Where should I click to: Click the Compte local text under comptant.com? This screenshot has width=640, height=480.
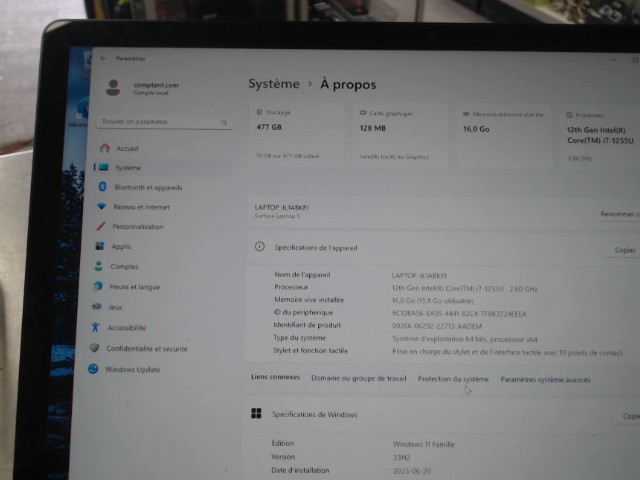point(151,93)
